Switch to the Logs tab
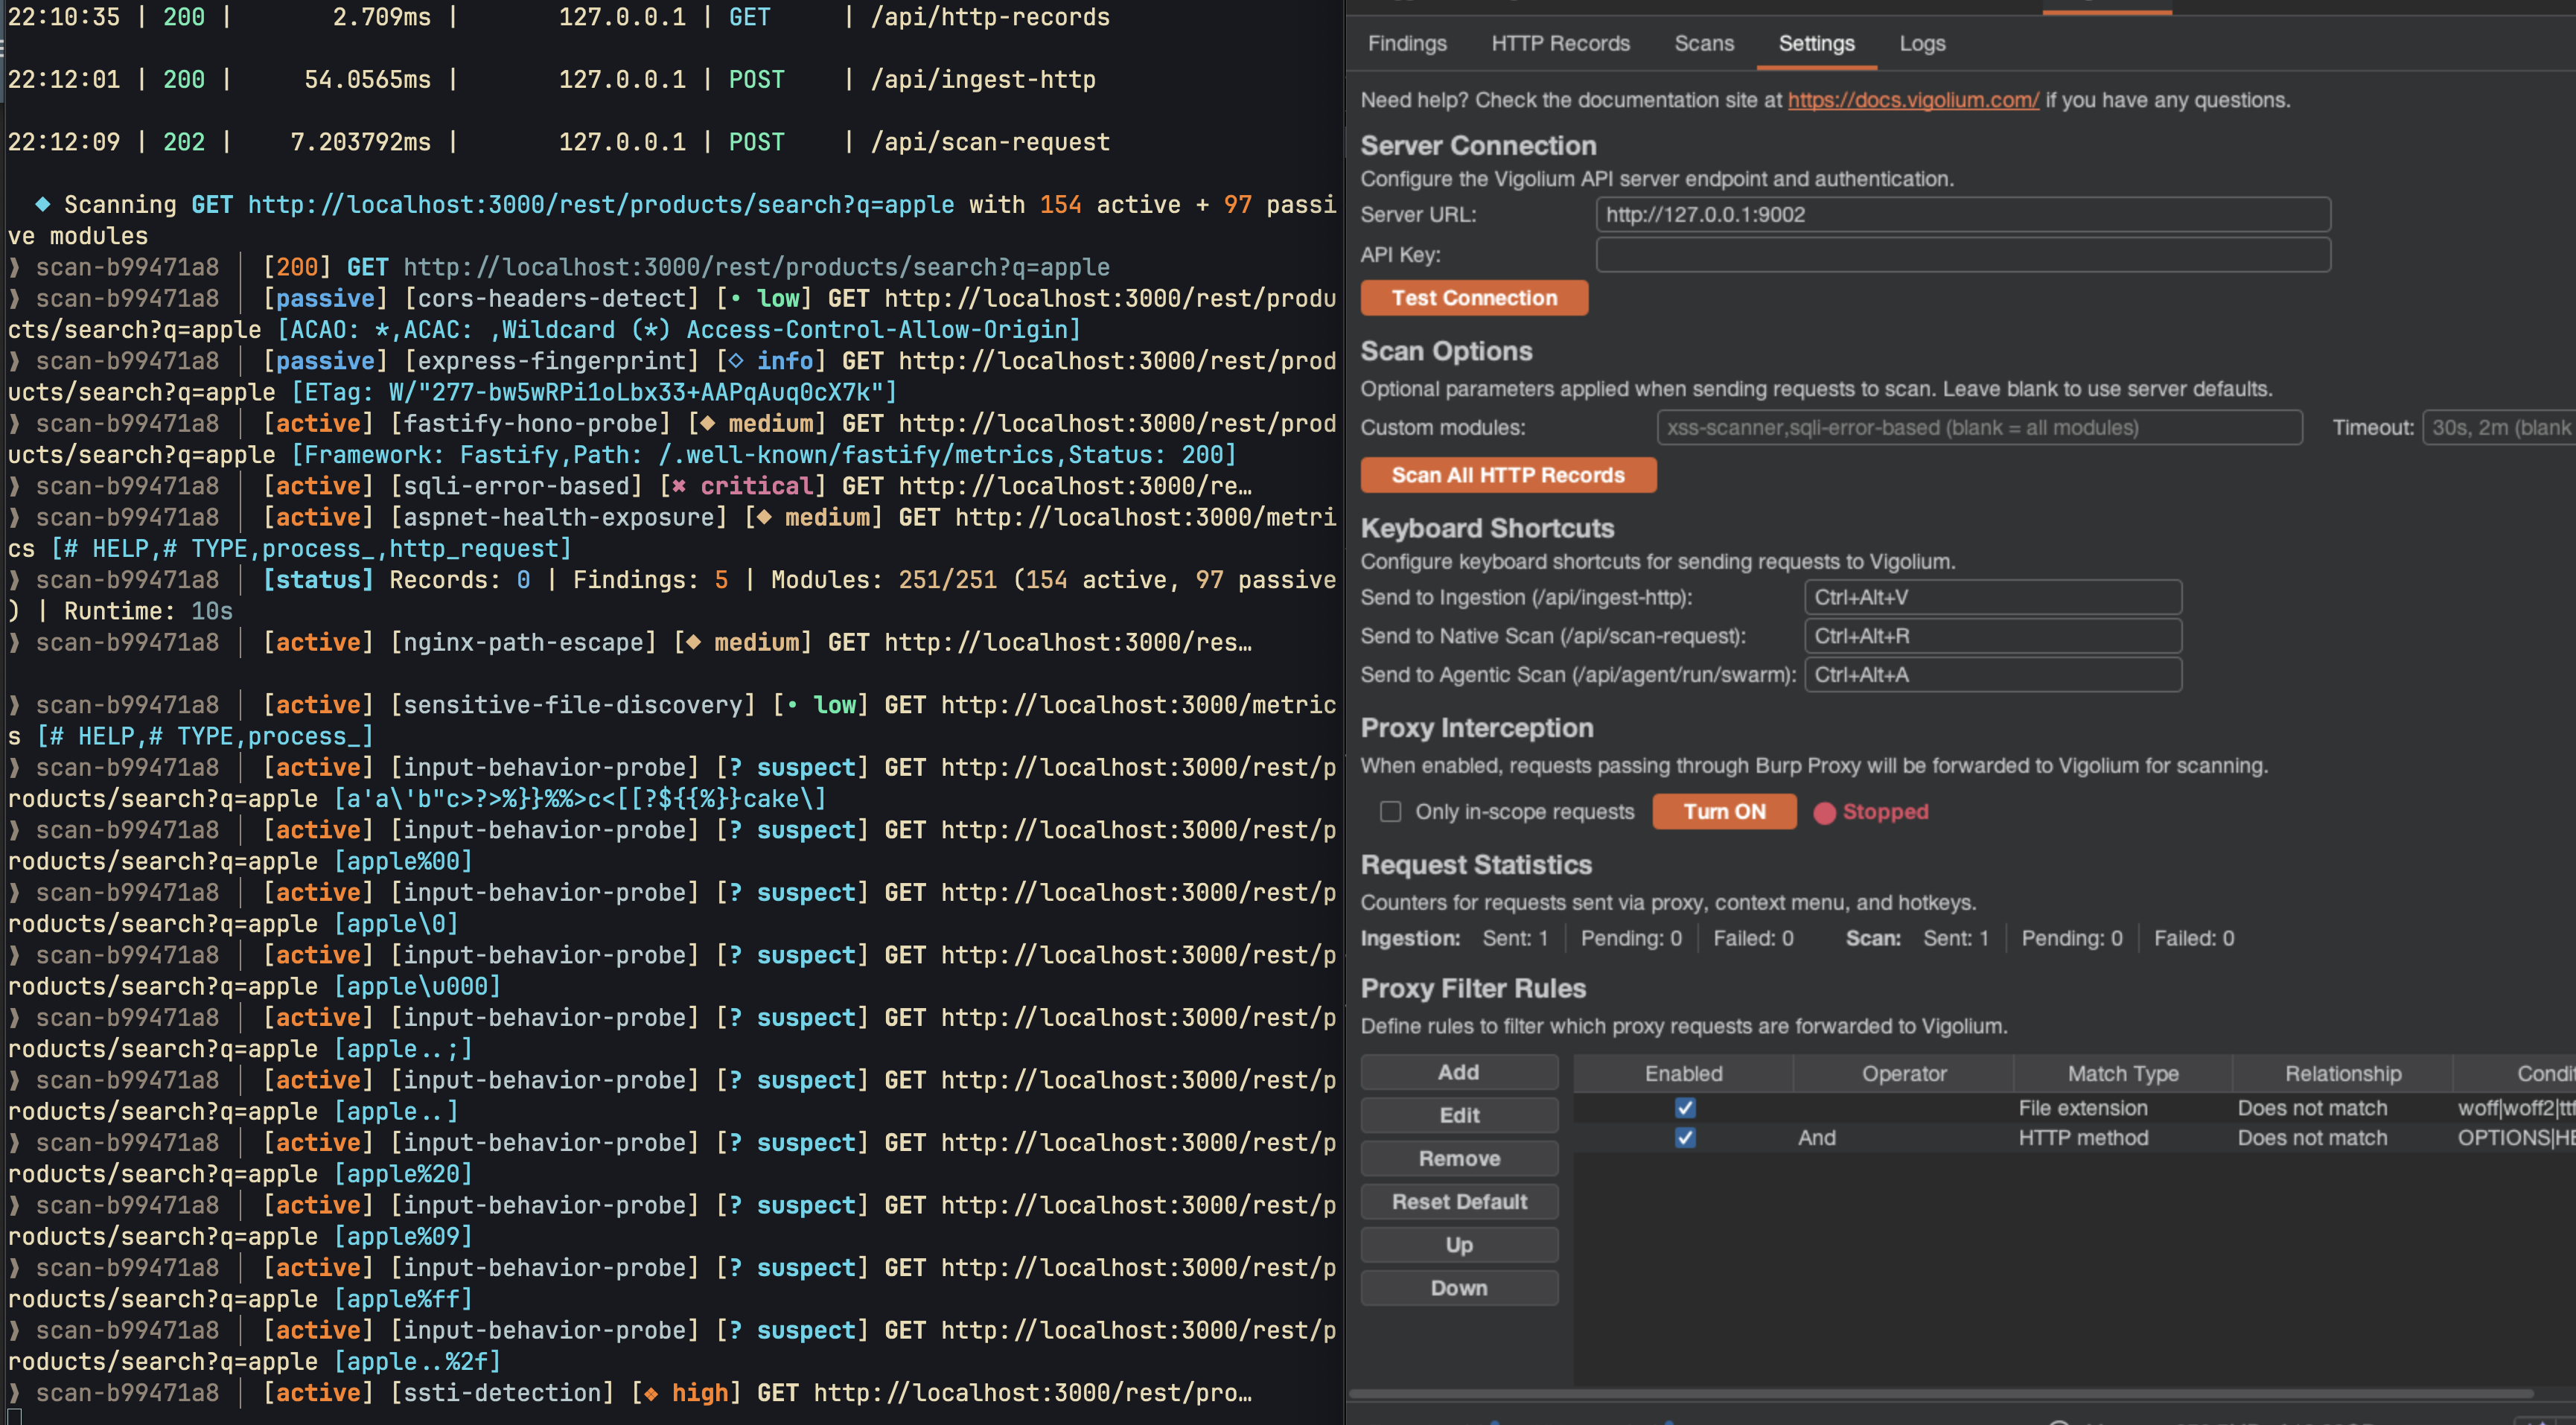2576x1425 pixels. (x=1922, y=43)
